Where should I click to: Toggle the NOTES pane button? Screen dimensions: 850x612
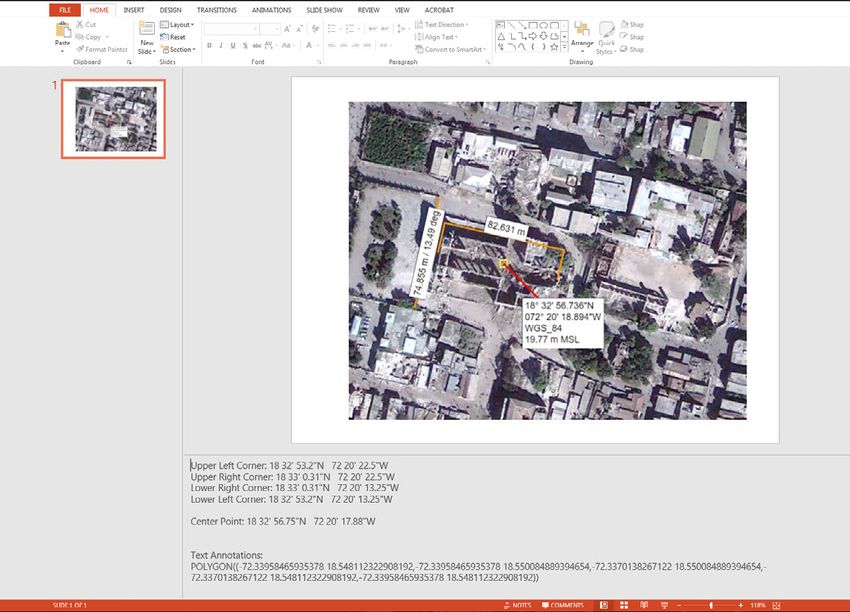pos(518,605)
